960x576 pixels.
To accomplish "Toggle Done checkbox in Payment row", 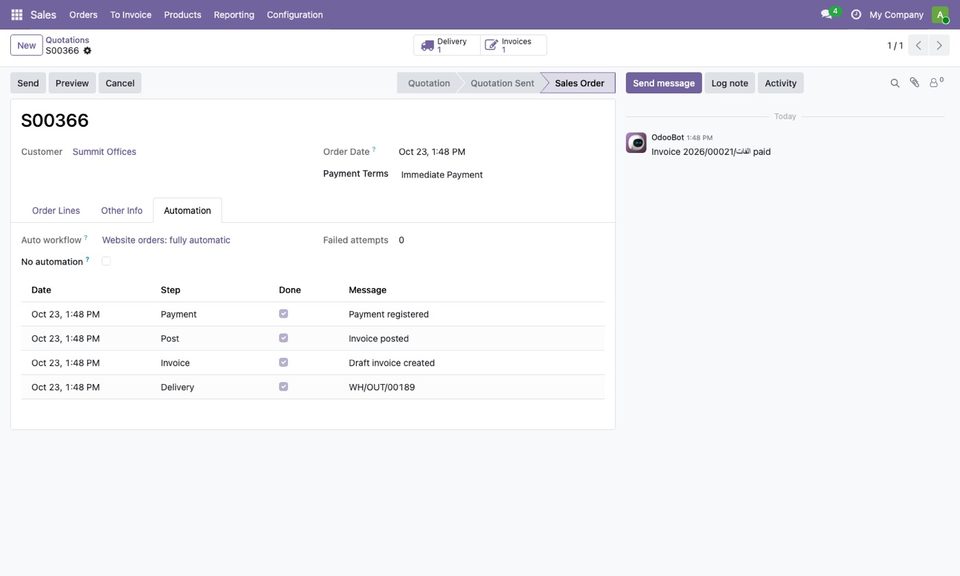I will click(283, 314).
